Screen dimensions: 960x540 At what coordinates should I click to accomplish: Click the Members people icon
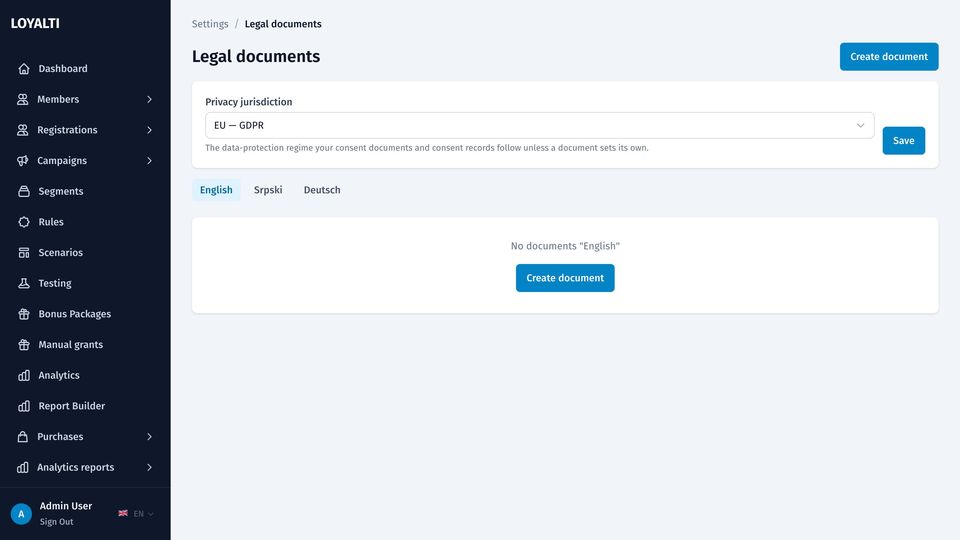click(23, 99)
